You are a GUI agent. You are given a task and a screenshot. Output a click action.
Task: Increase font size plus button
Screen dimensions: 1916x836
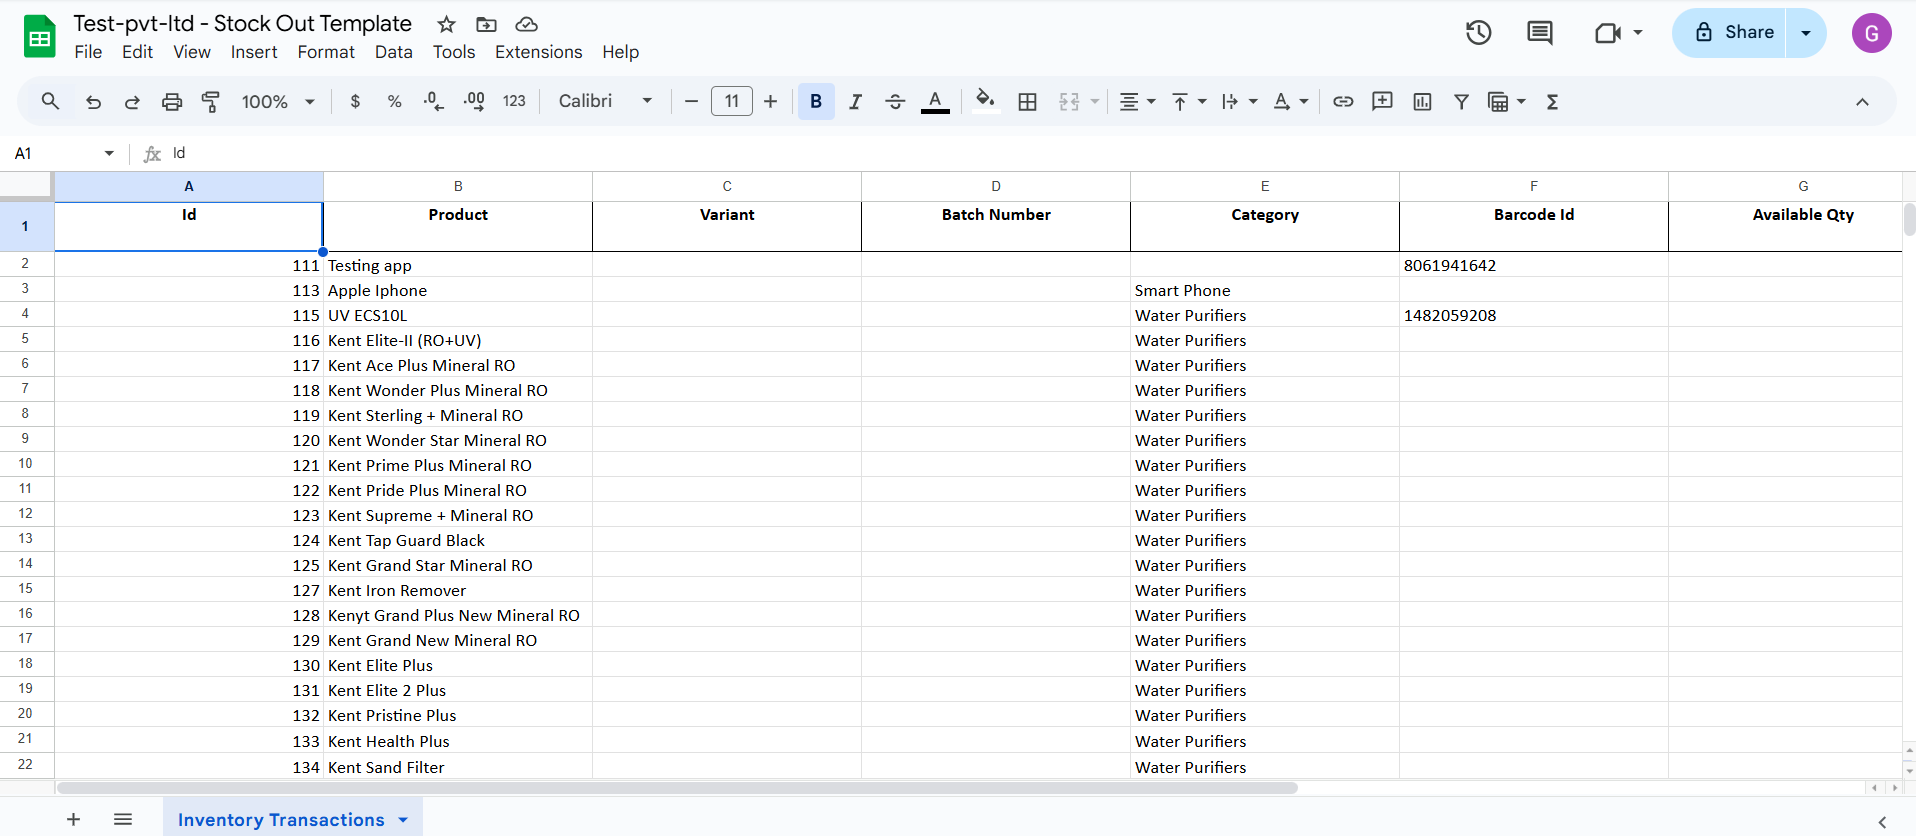[770, 101]
